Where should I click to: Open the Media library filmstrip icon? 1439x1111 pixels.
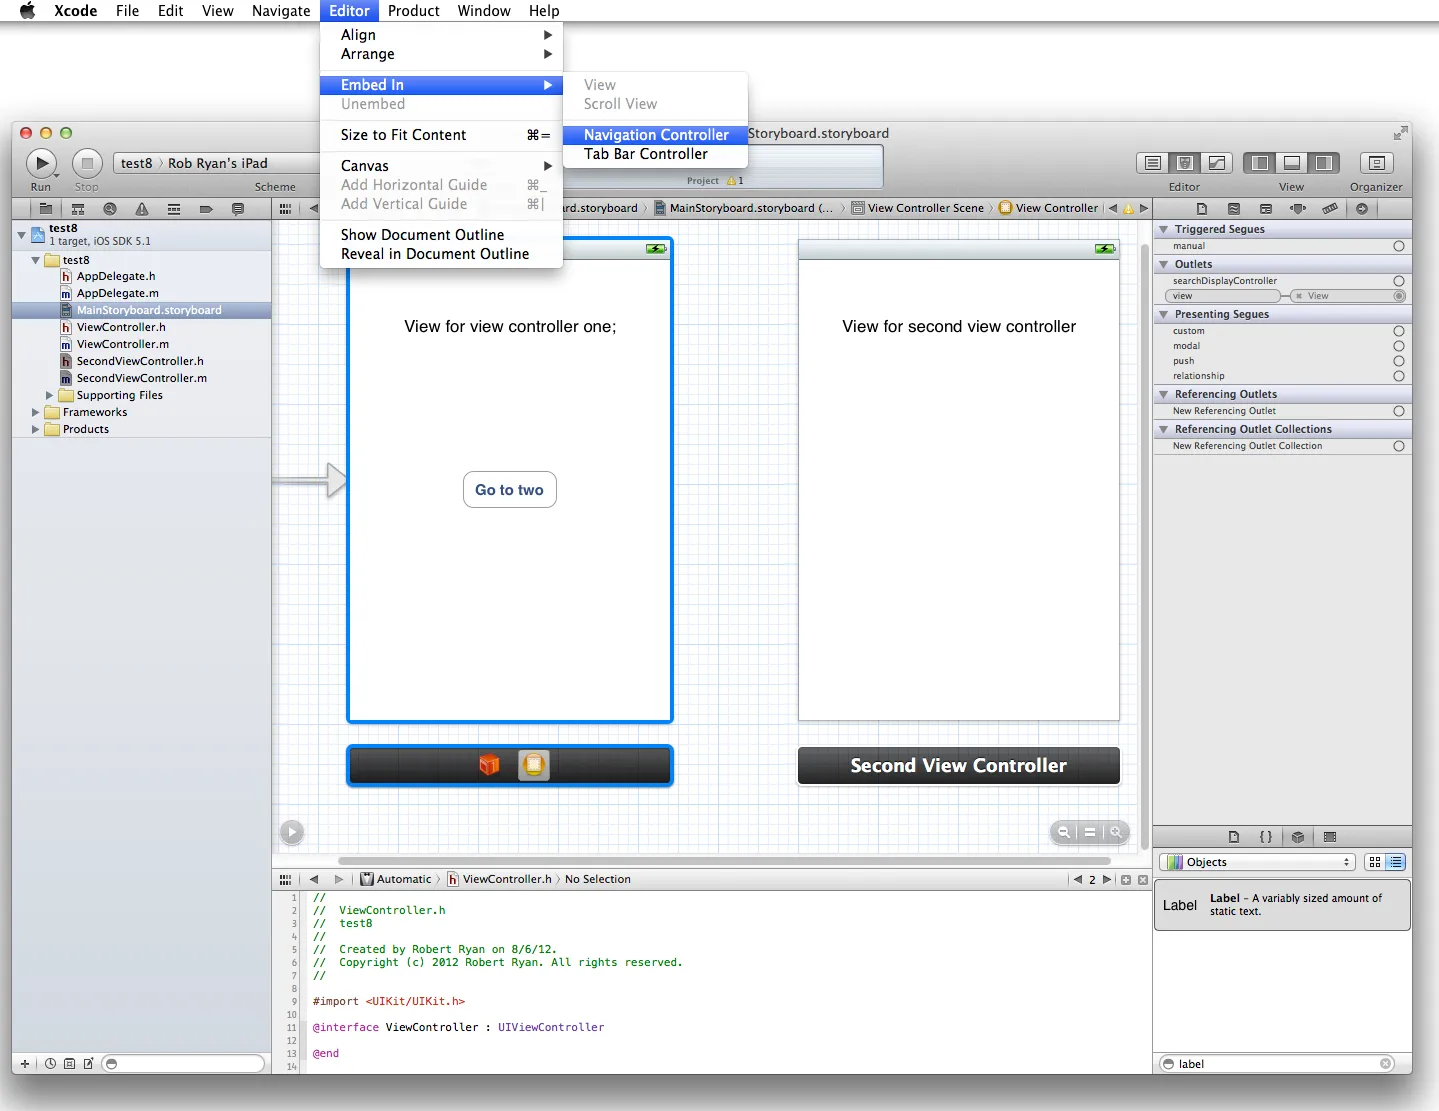coord(1330,837)
